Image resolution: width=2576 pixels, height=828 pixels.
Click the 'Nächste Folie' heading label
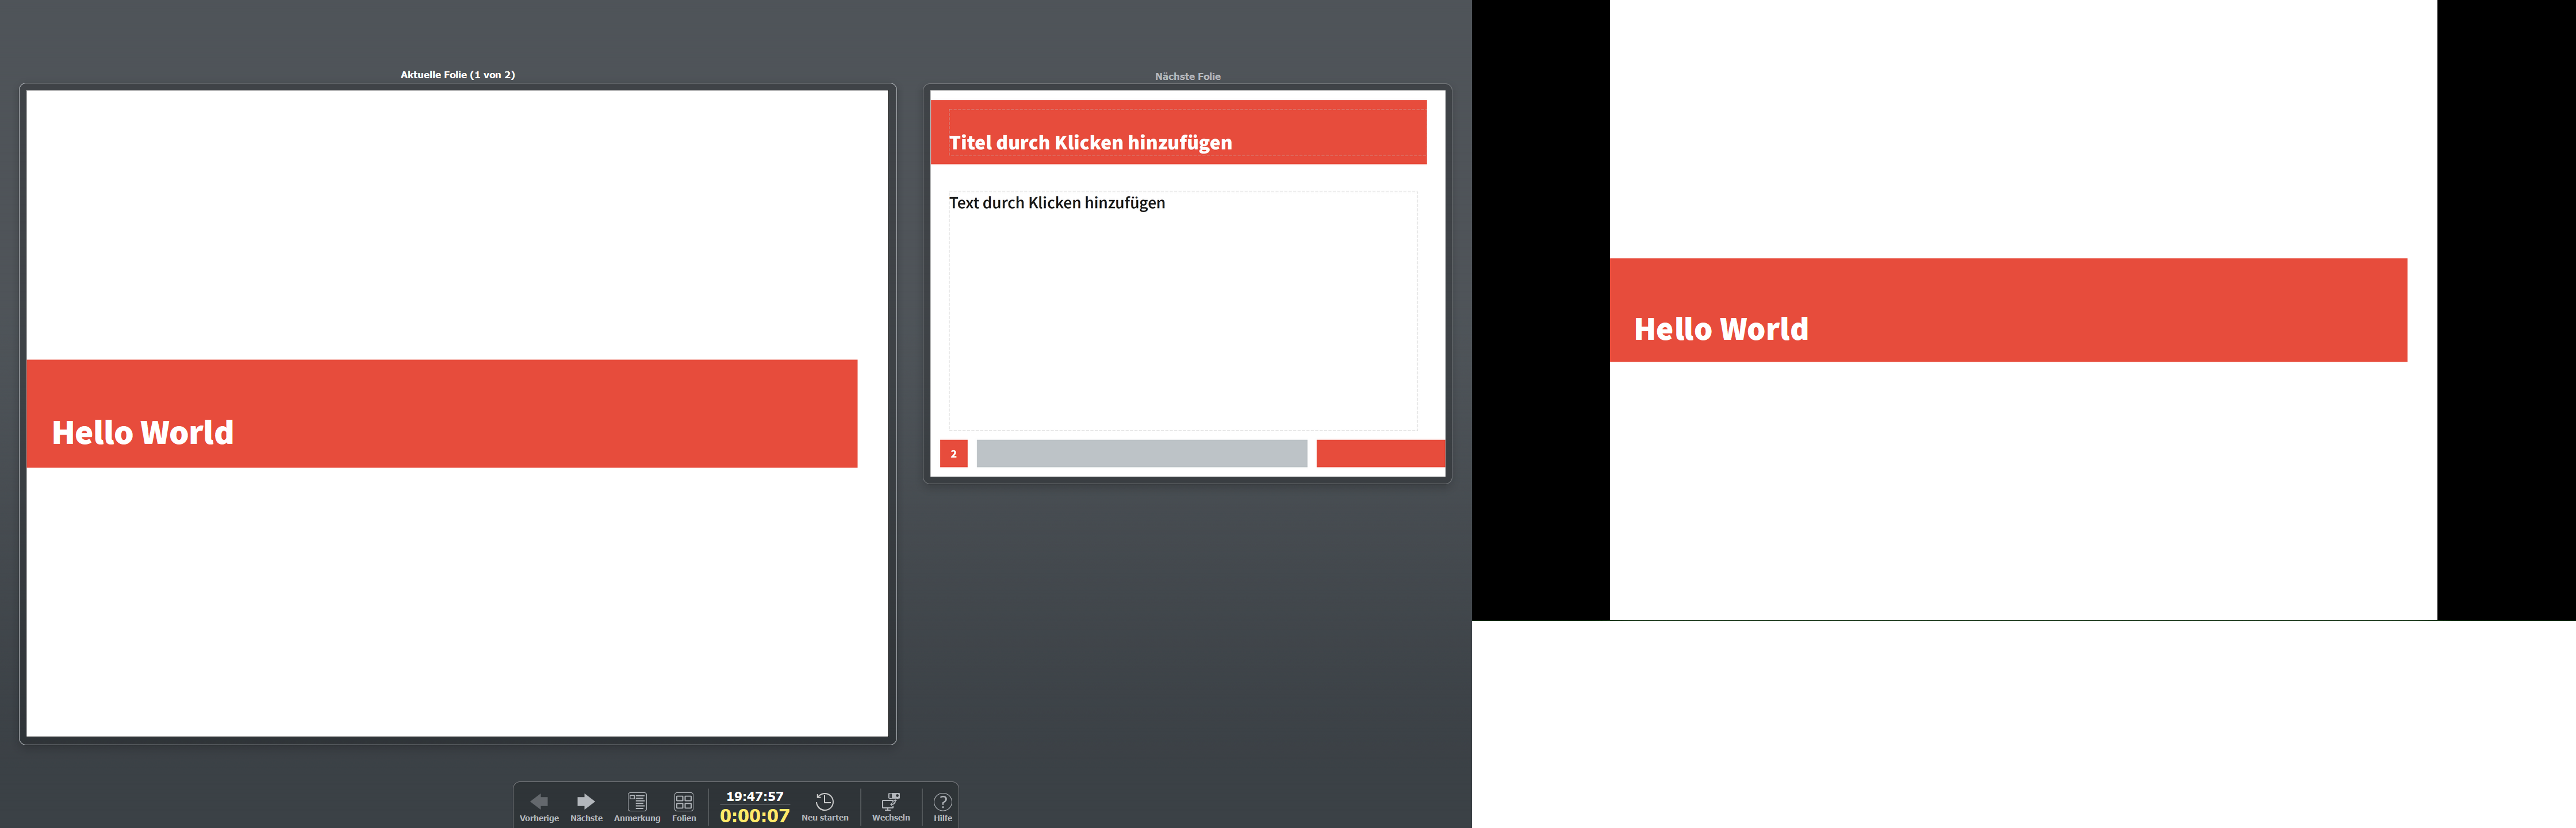[1187, 76]
